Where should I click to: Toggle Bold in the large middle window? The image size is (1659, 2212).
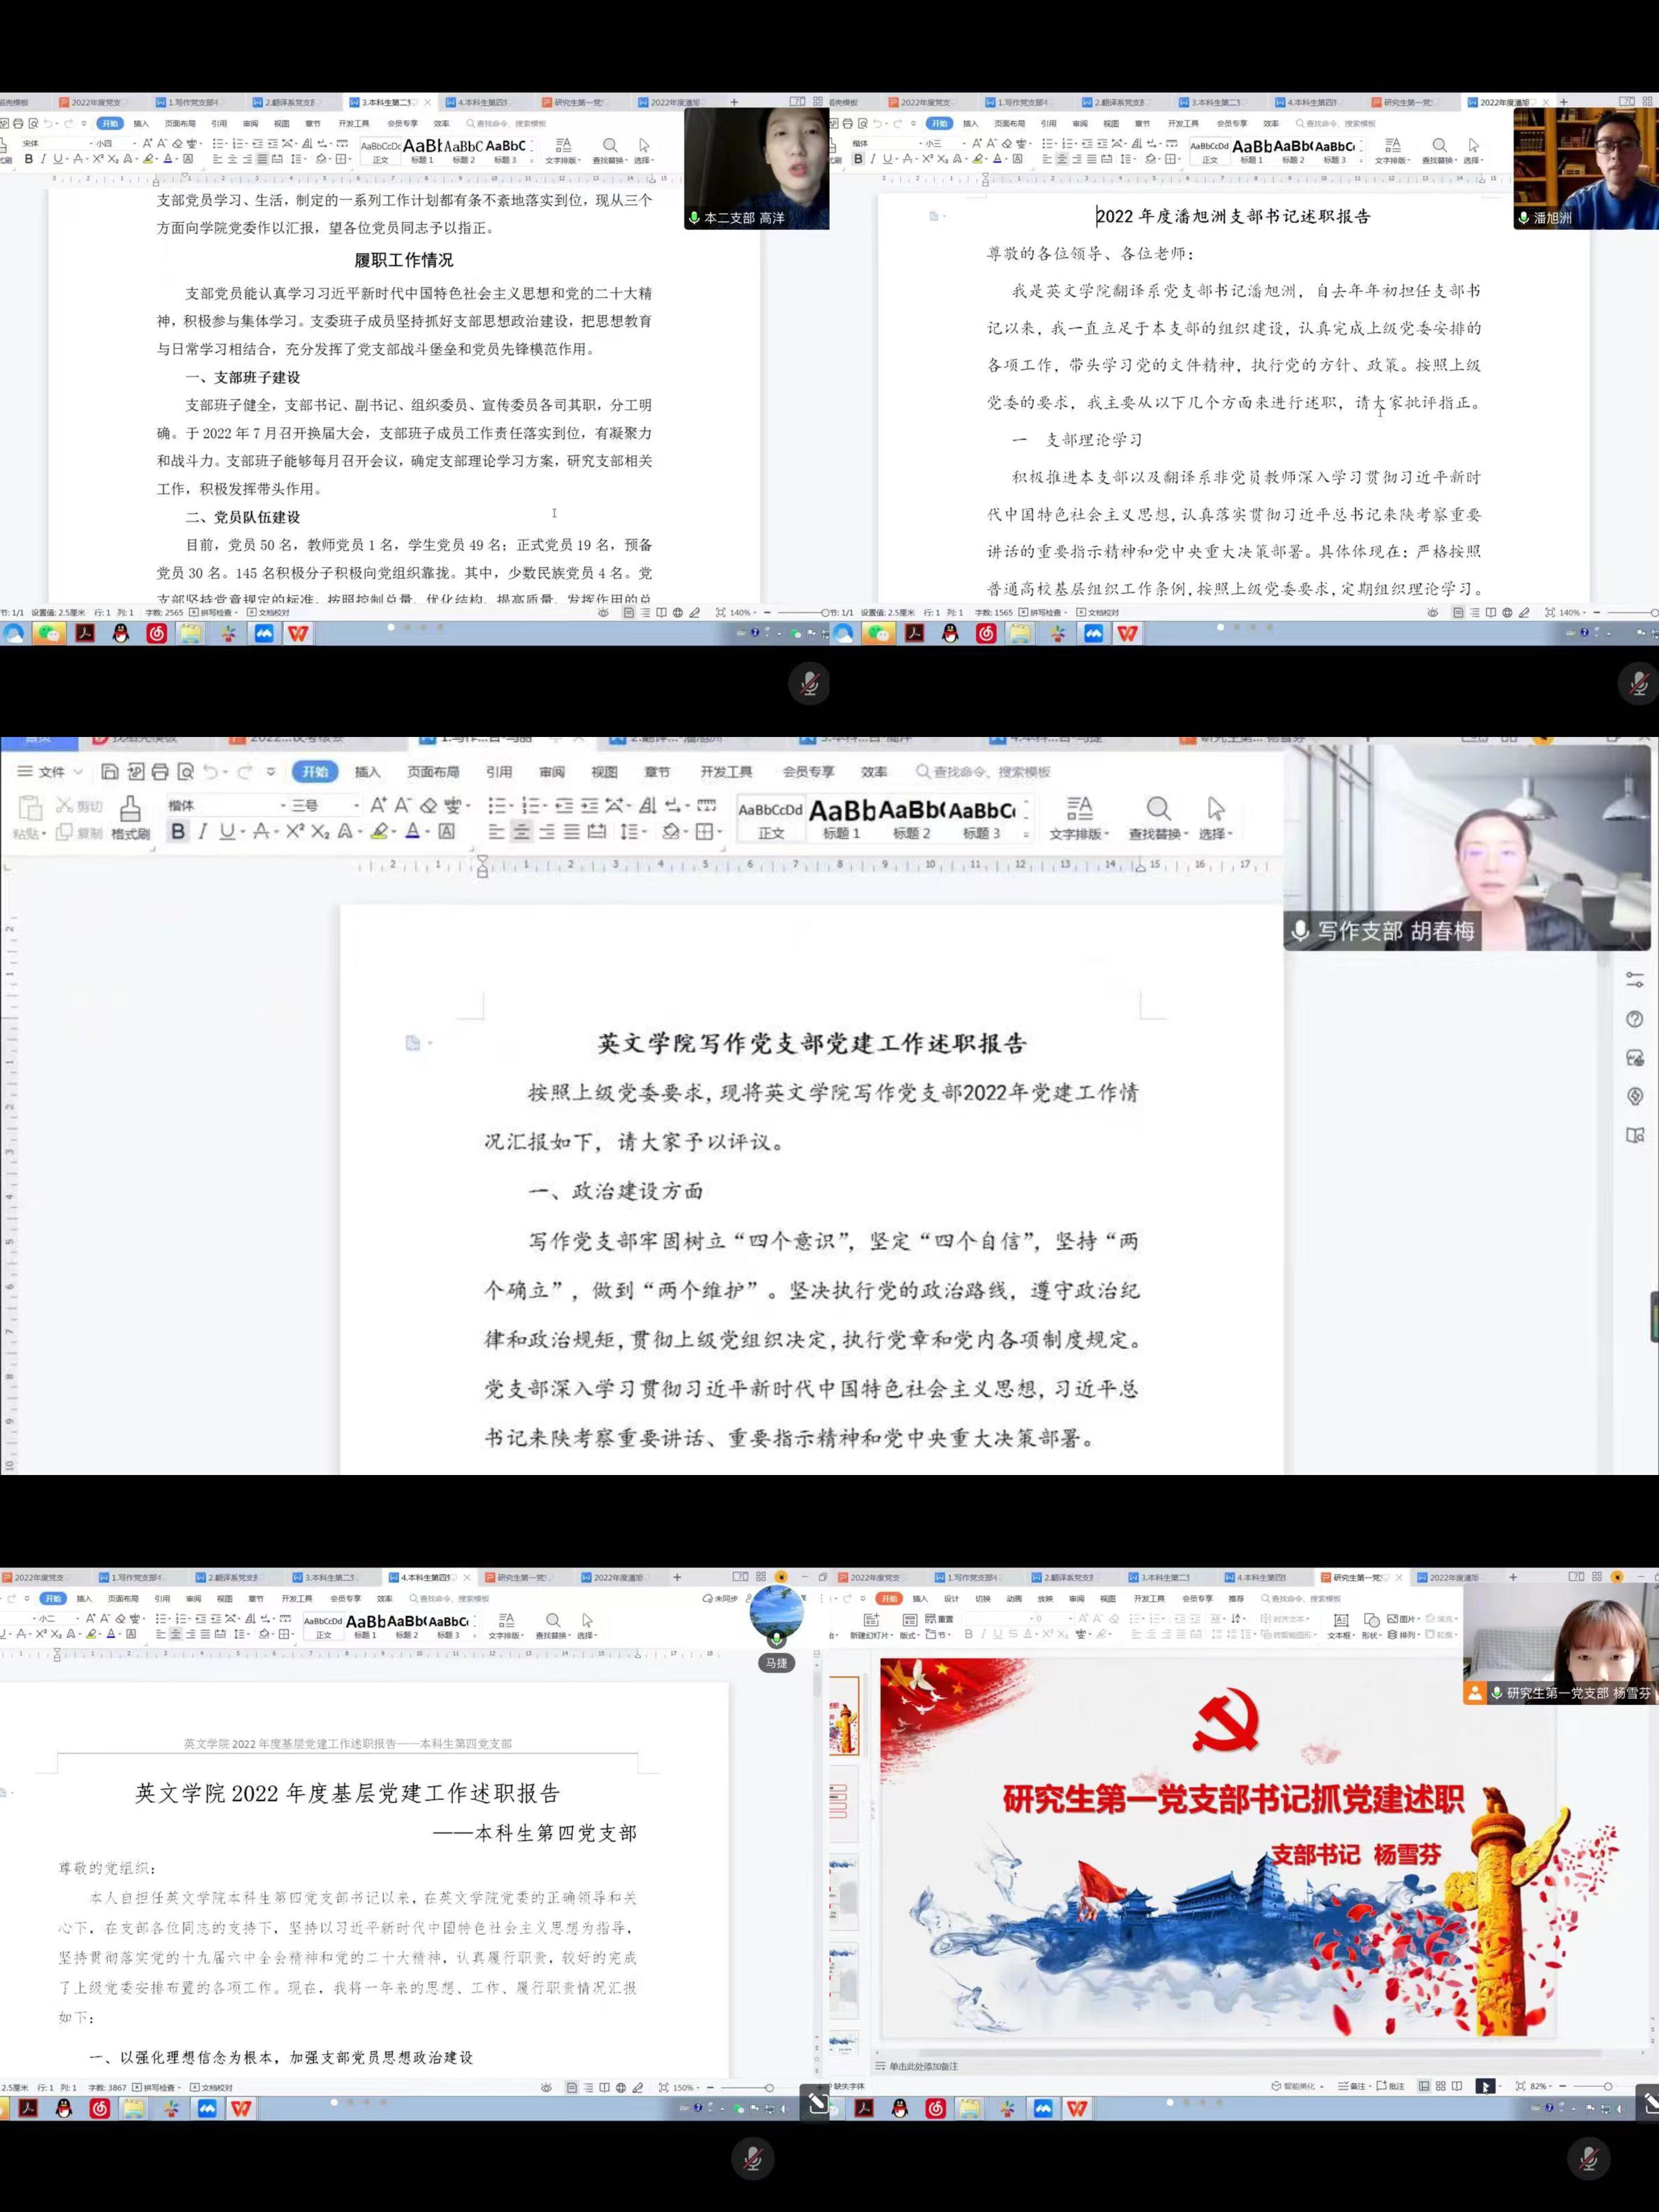click(178, 832)
